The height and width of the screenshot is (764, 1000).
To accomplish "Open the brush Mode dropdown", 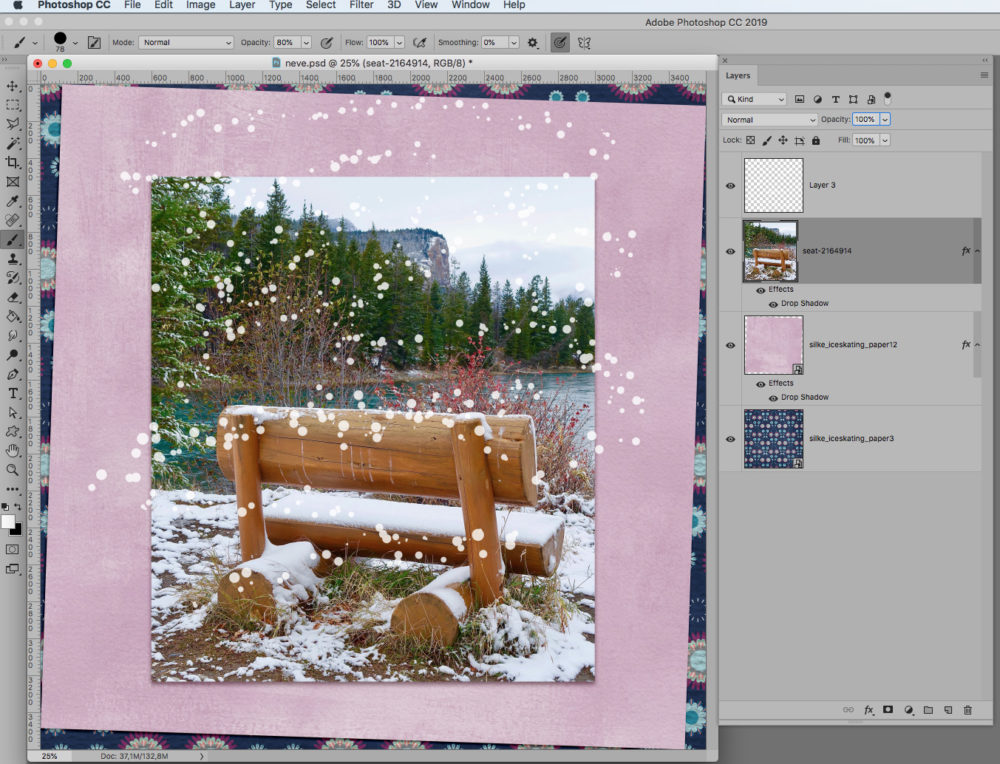I will click(185, 43).
